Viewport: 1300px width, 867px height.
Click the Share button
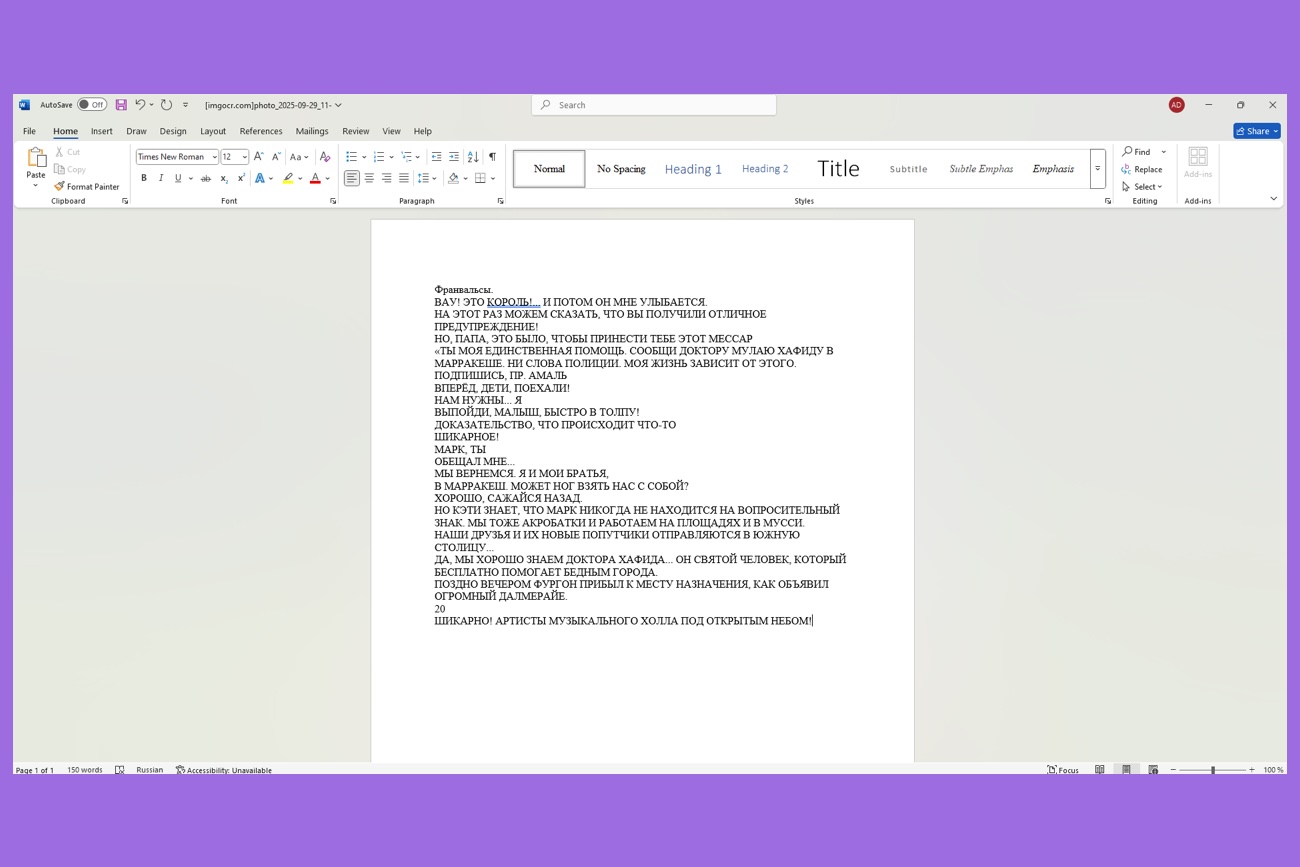1256,131
